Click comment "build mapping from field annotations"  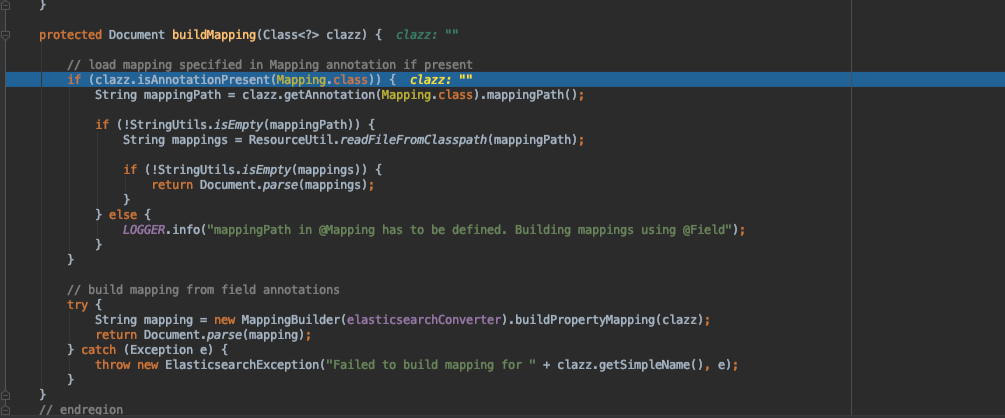[203, 290]
